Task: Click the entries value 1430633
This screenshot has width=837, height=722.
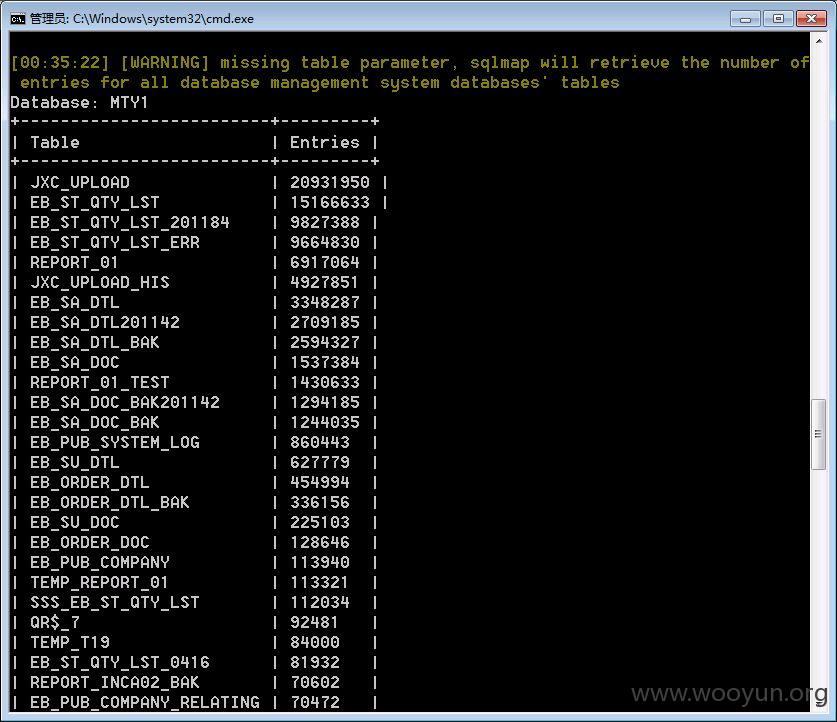Action: (x=325, y=382)
